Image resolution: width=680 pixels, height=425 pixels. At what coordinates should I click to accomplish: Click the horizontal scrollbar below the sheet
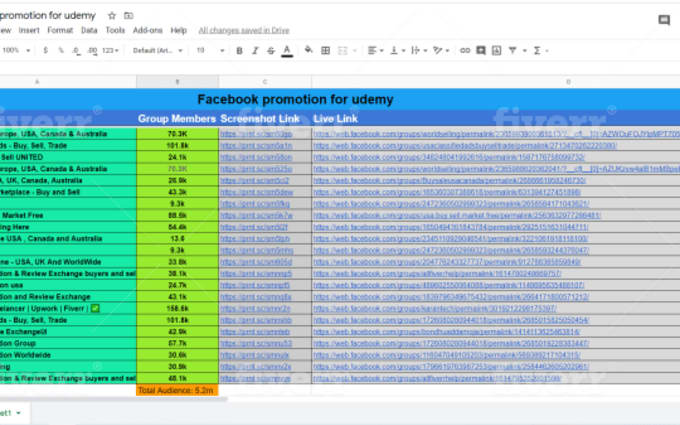pyautogui.click(x=114, y=399)
